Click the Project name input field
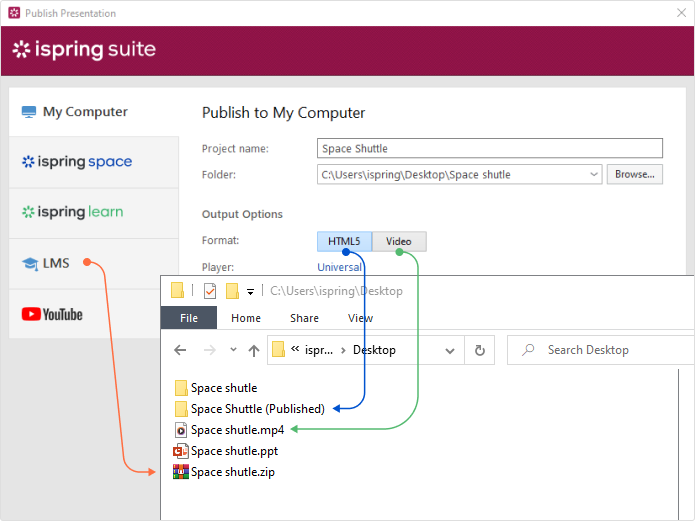The image size is (695, 521). [490, 148]
